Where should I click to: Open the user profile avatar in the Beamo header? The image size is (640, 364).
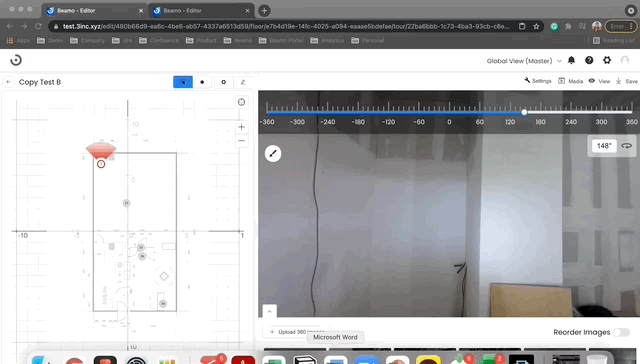pyautogui.click(x=625, y=60)
